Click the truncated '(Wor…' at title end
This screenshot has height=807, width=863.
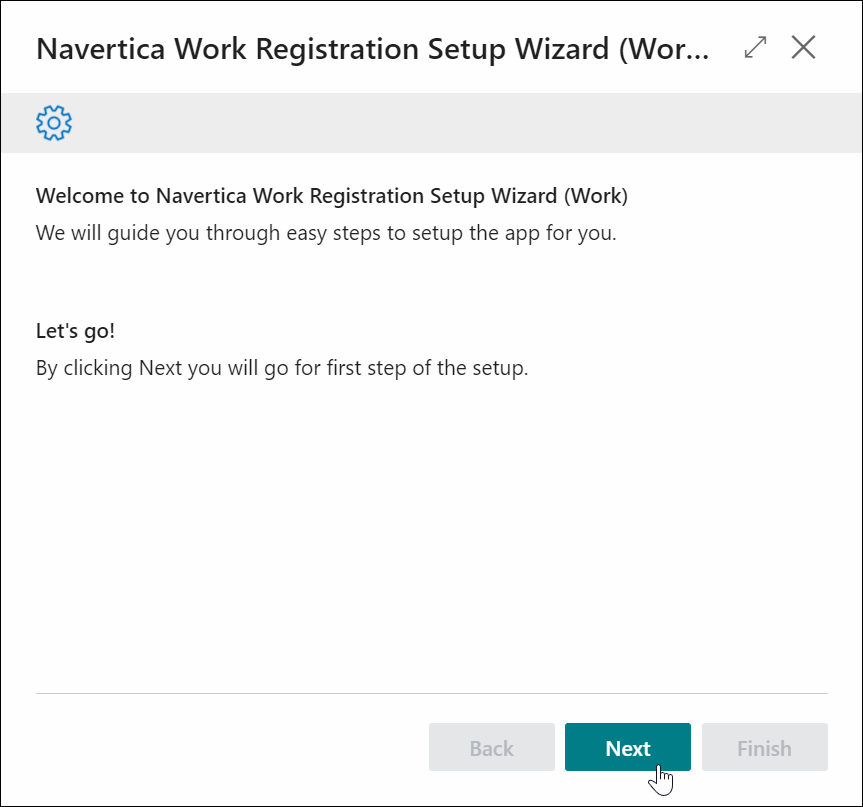664,50
